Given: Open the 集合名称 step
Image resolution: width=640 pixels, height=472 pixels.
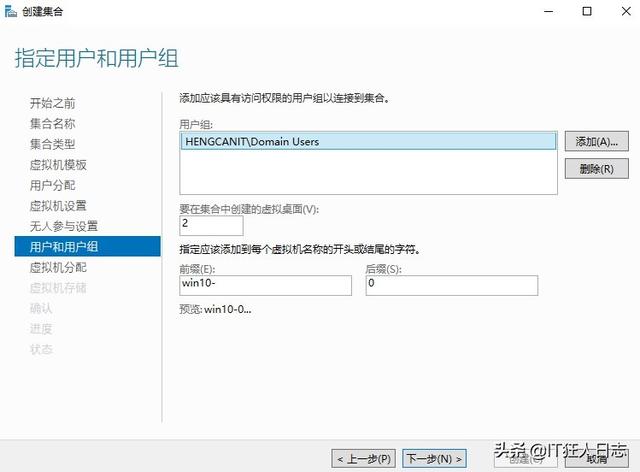Looking at the screenshot, I should [52, 124].
